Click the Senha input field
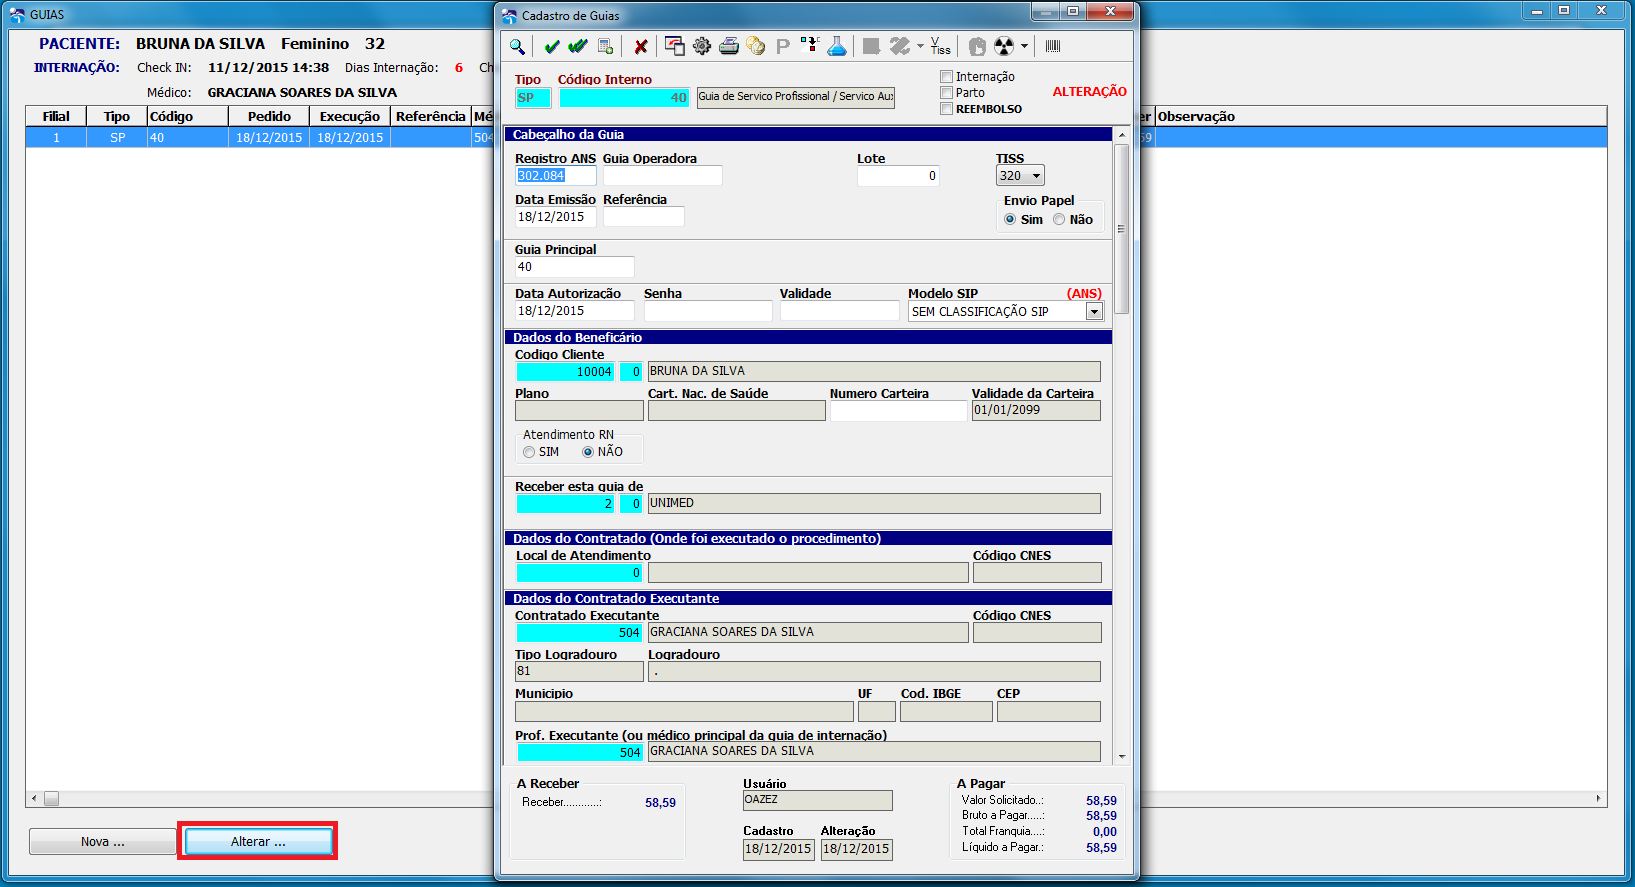 (x=708, y=311)
